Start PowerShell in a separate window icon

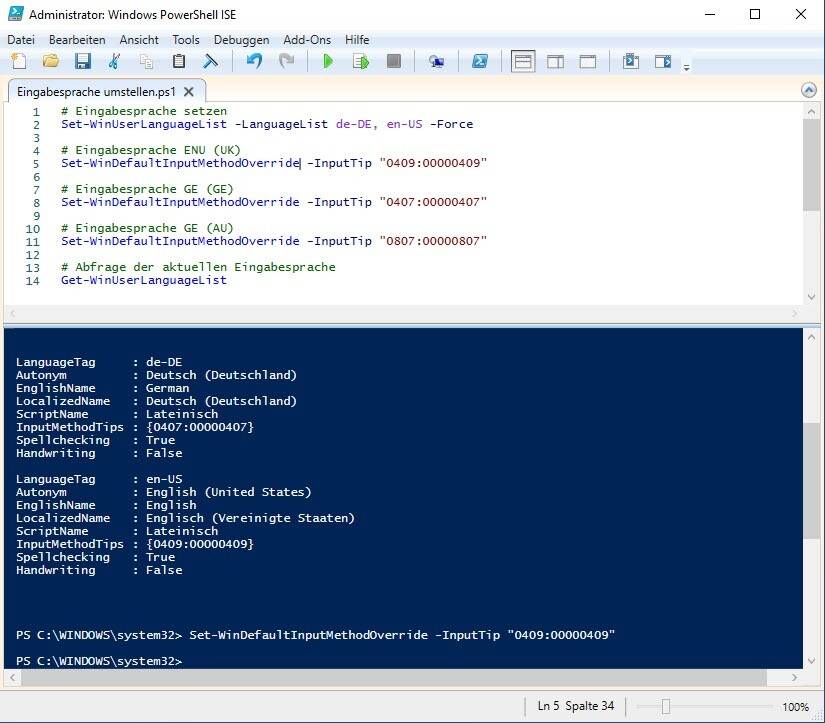click(480, 62)
